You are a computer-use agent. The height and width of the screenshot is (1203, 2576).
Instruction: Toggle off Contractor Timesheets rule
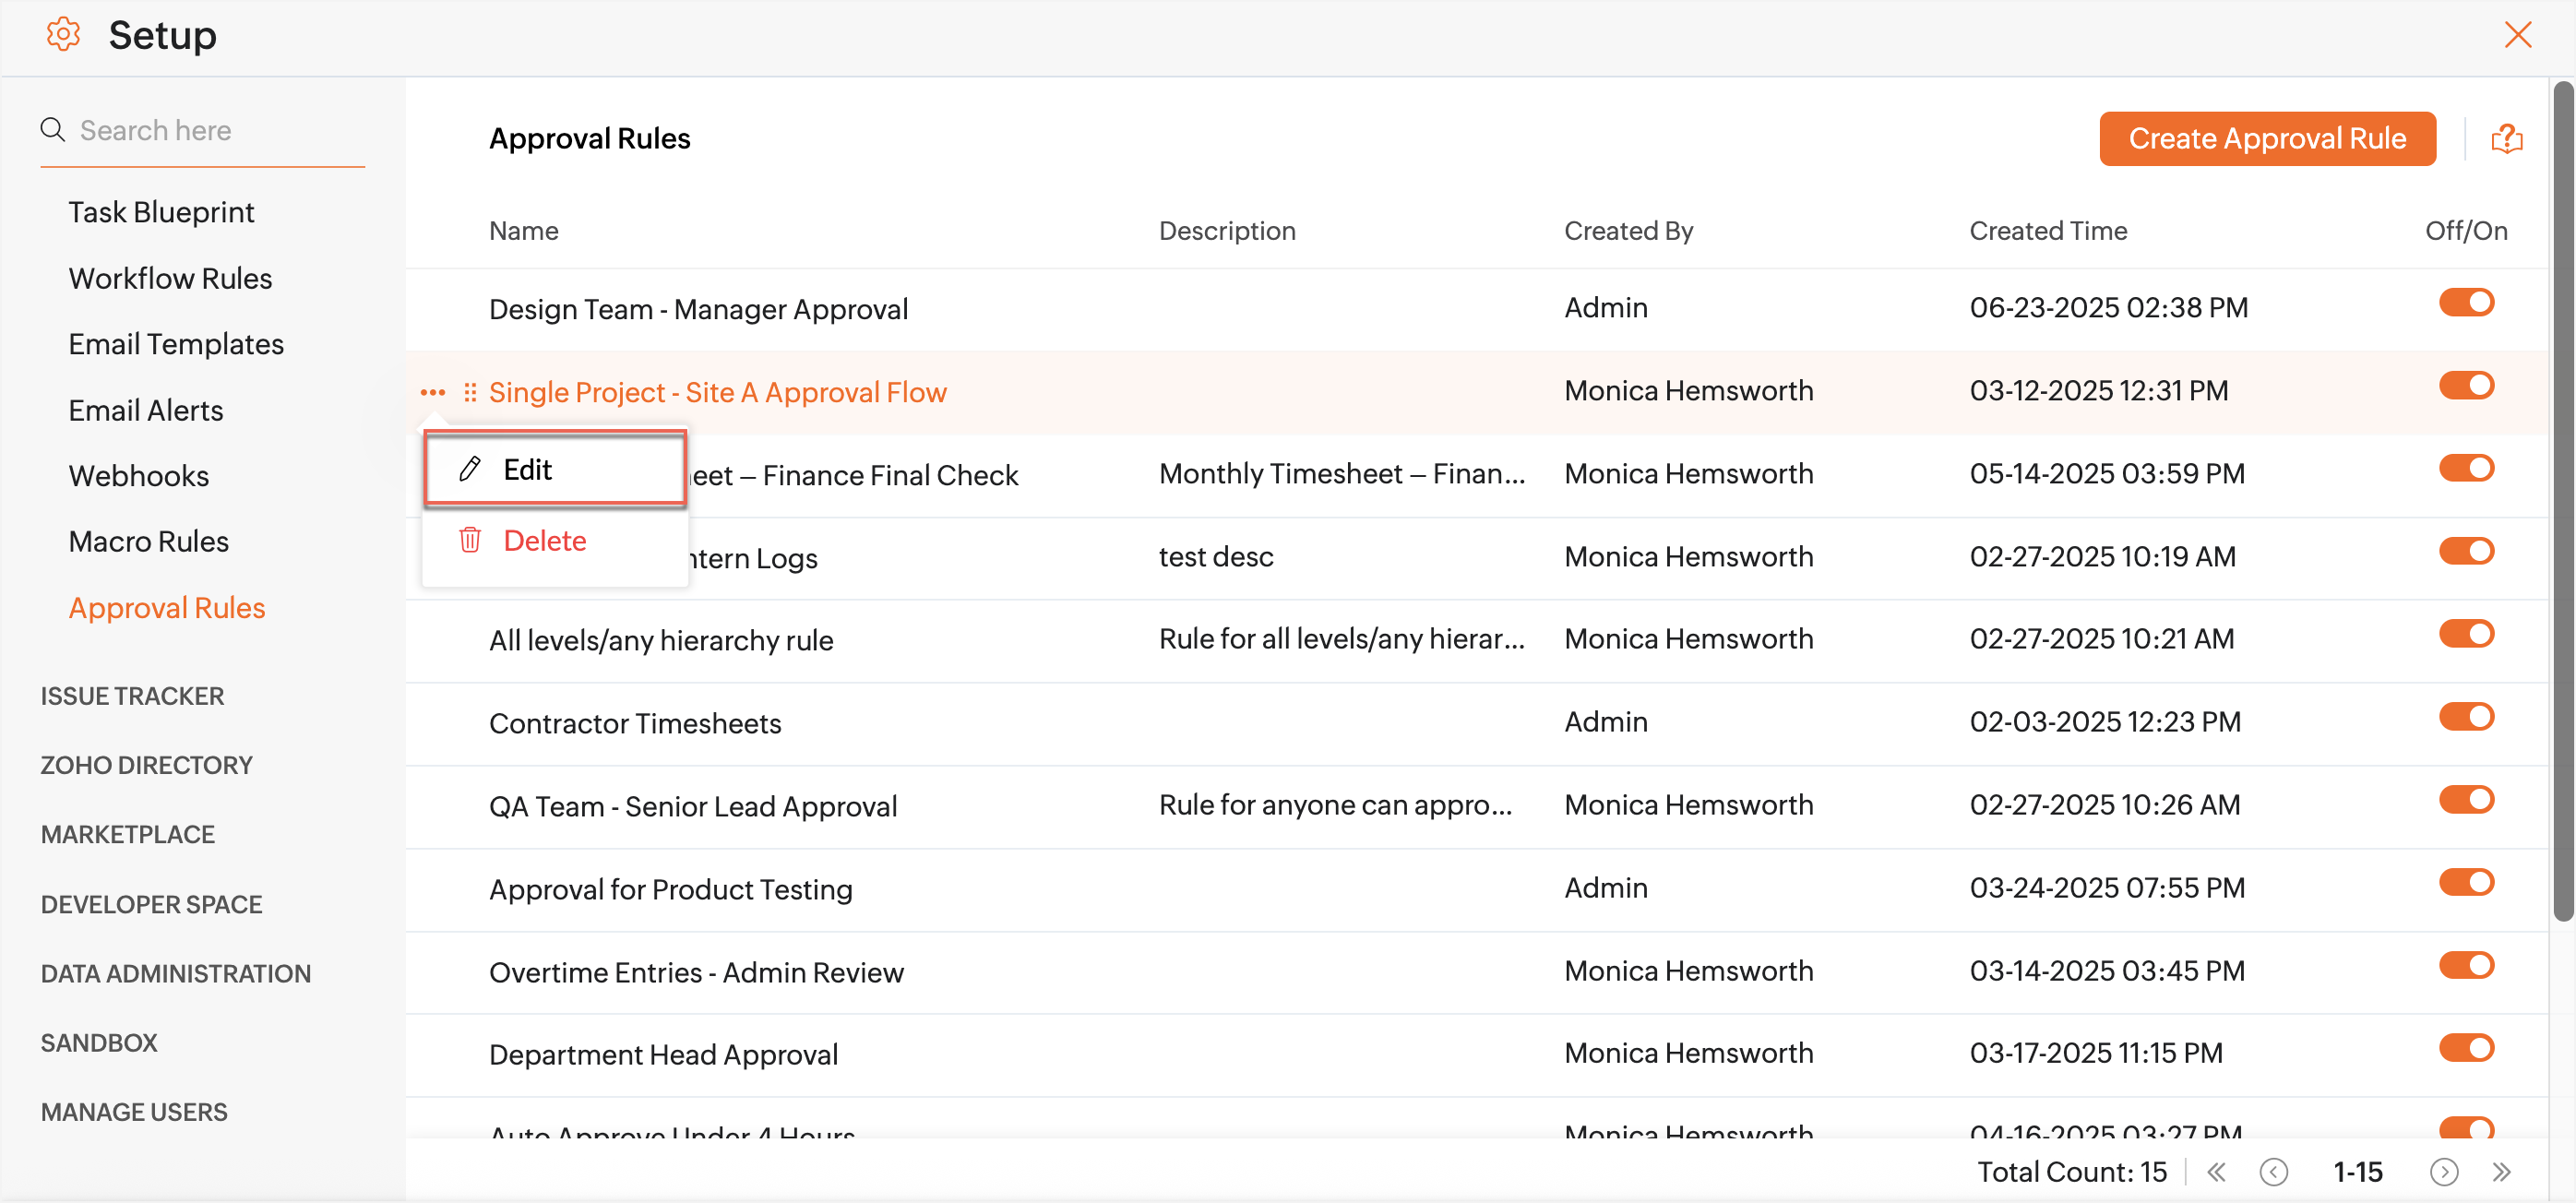(2466, 716)
